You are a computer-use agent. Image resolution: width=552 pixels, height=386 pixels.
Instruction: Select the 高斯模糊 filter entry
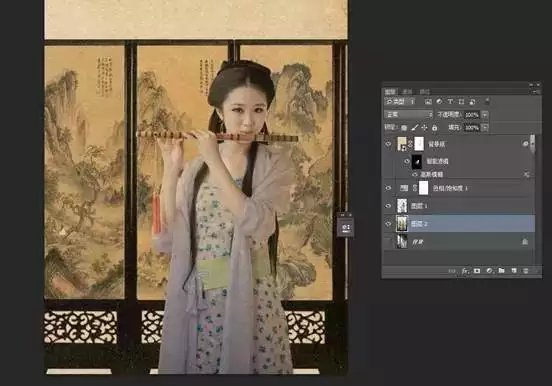tap(432, 174)
